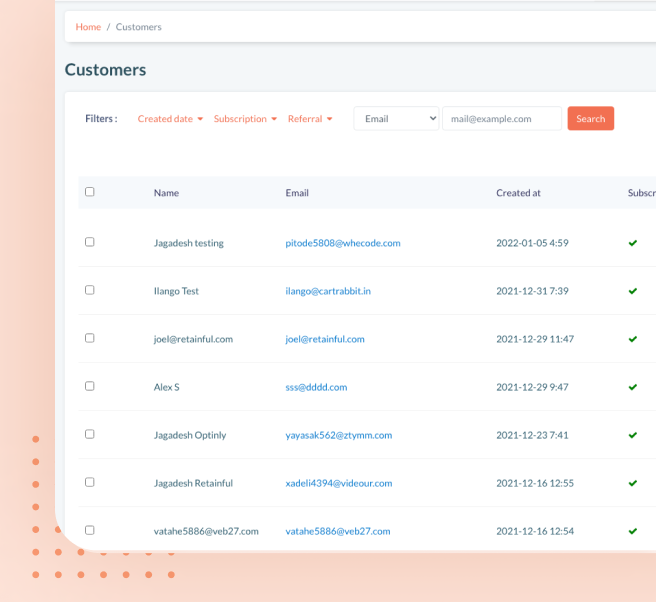Tick the Jagadesh Retainful row checkbox
The height and width of the screenshot is (602, 656).
[x=90, y=482]
